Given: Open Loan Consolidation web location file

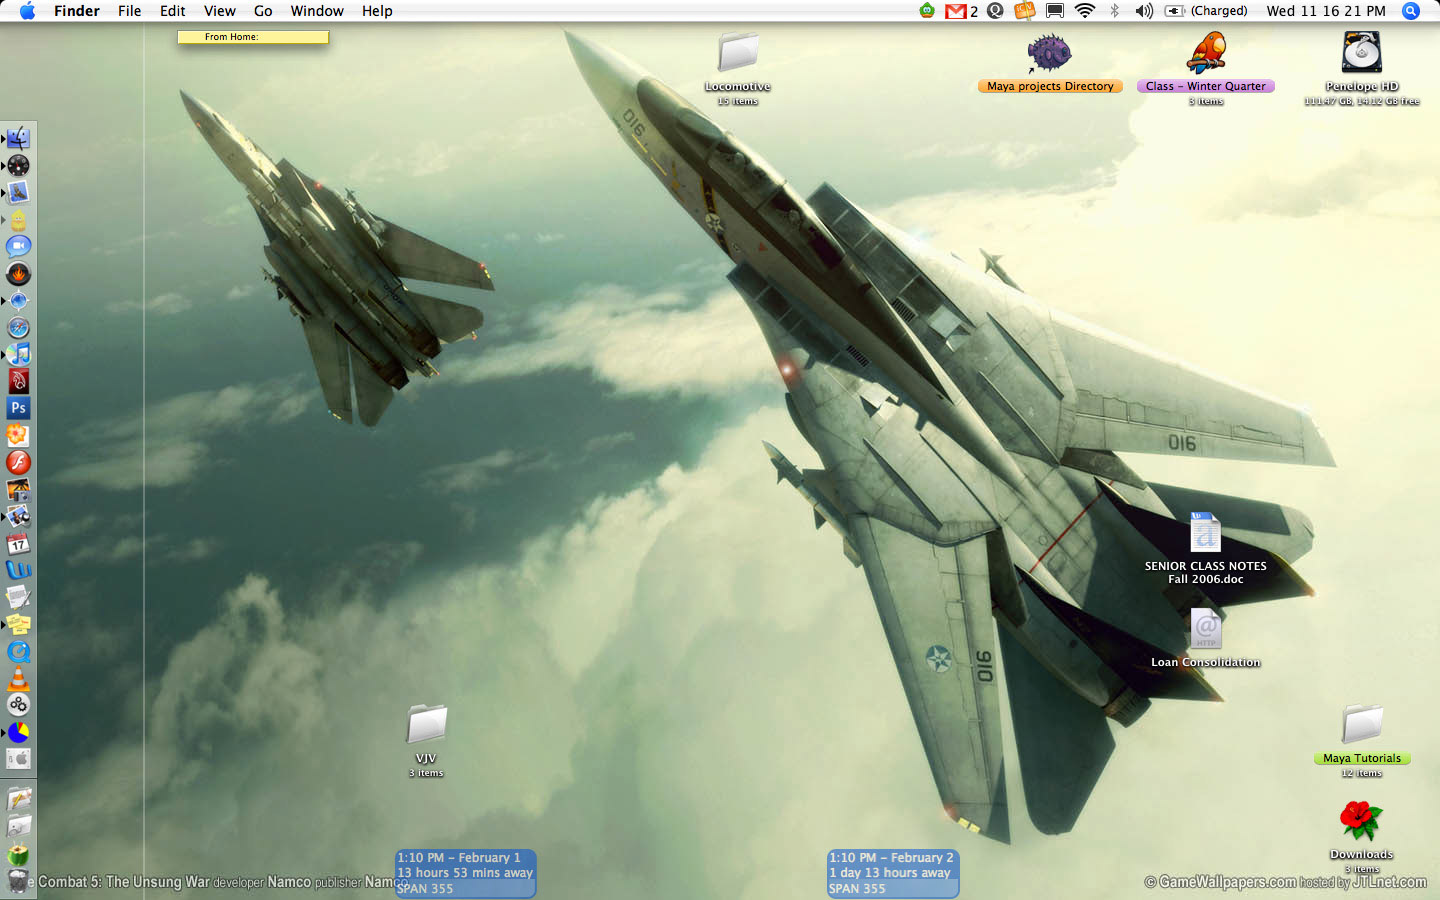Looking at the screenshot, I should pyautogui.click(x=1205, y=629).
